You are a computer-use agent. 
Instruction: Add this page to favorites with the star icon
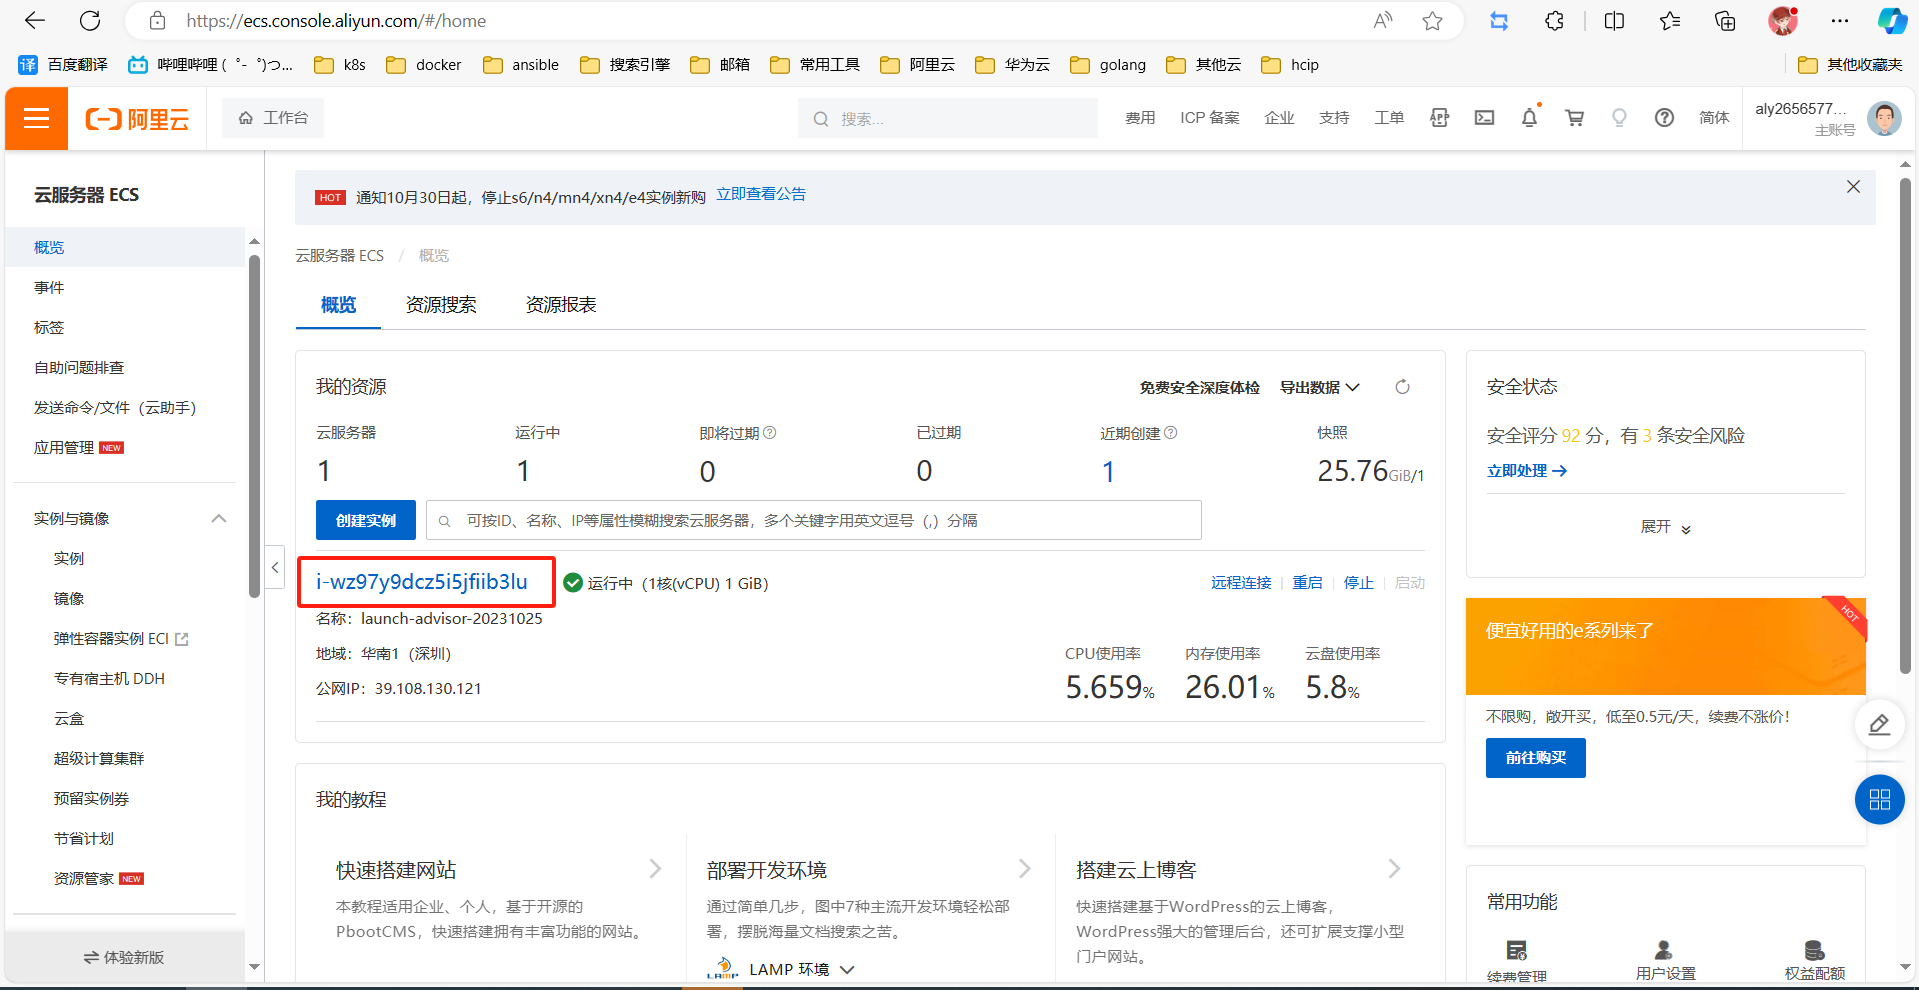pyautogui.click(x=1432, y=21)
